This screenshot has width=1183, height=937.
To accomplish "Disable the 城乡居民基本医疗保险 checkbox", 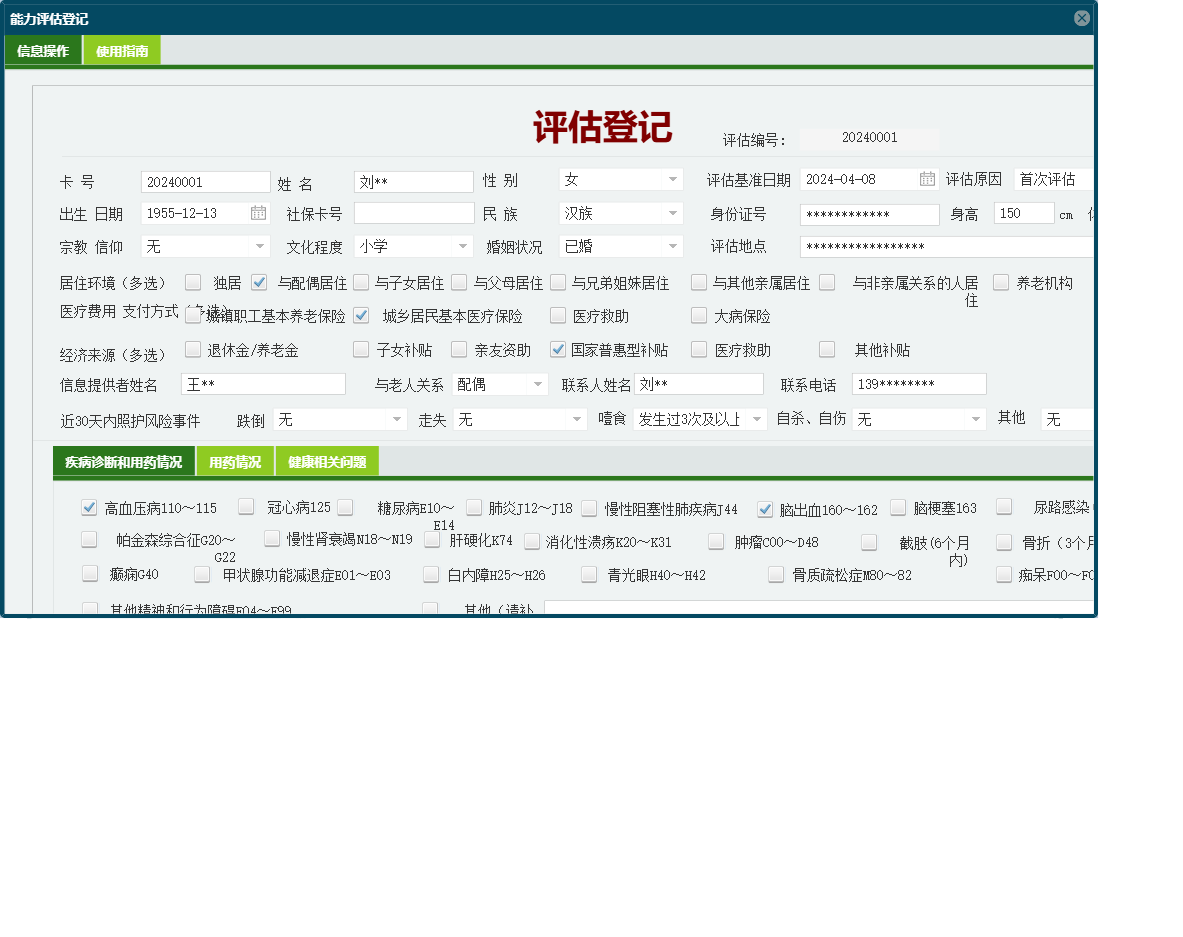I will (x=360, y=315).
